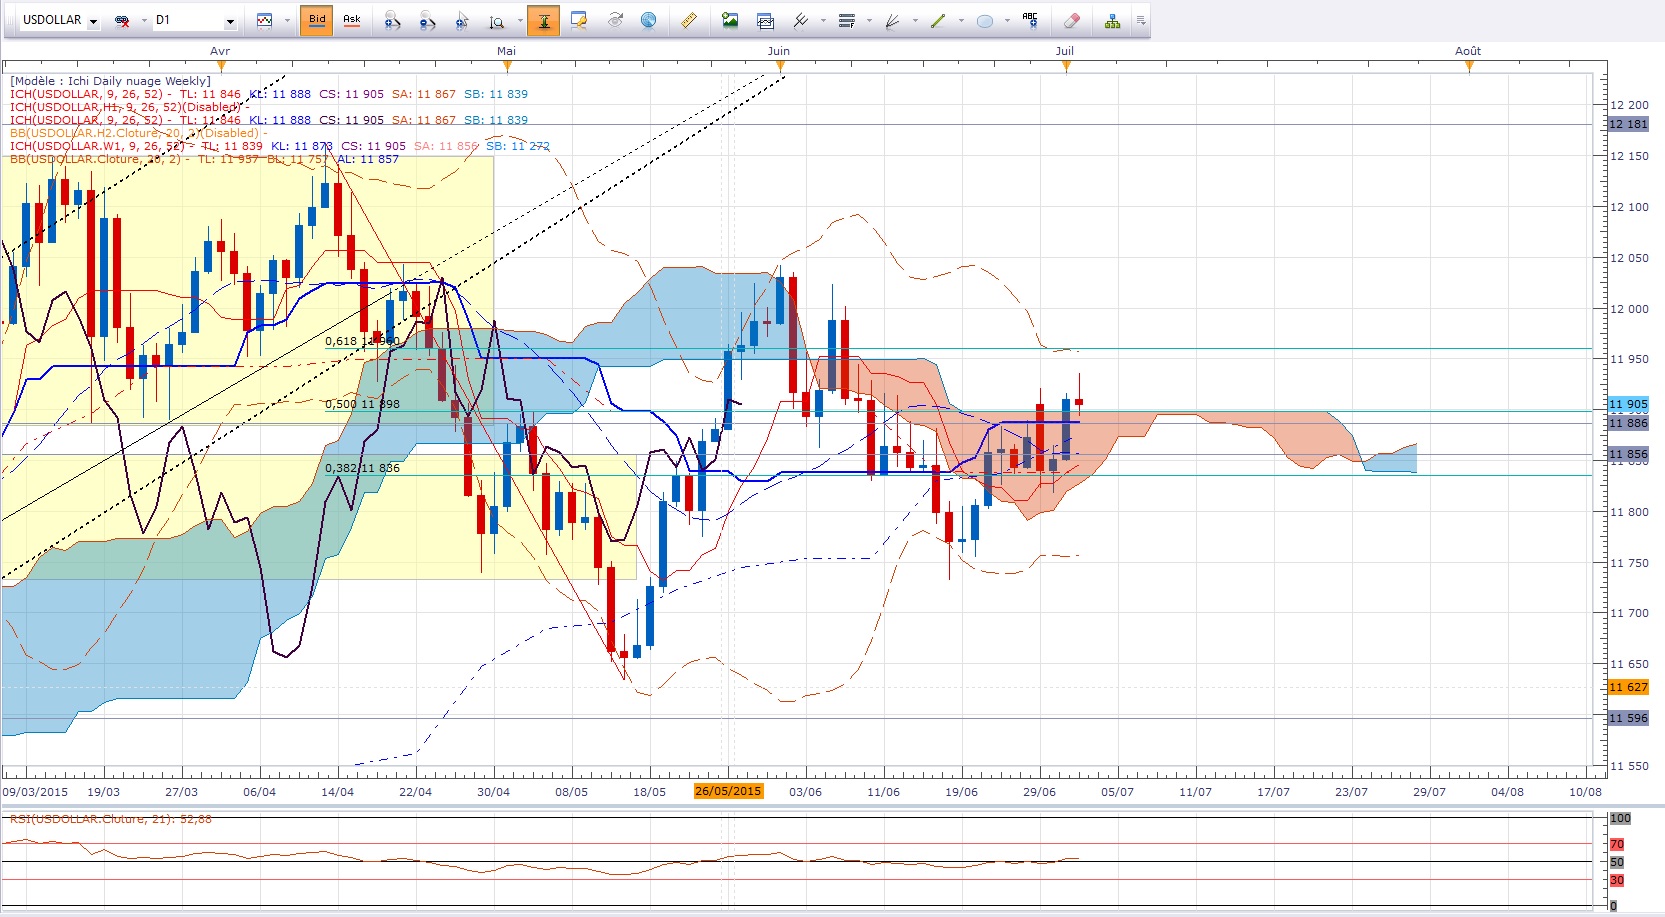This screenshot has width=1665, height=917.
Task: Click the RSI indicator label
Action: pos(110,819)
